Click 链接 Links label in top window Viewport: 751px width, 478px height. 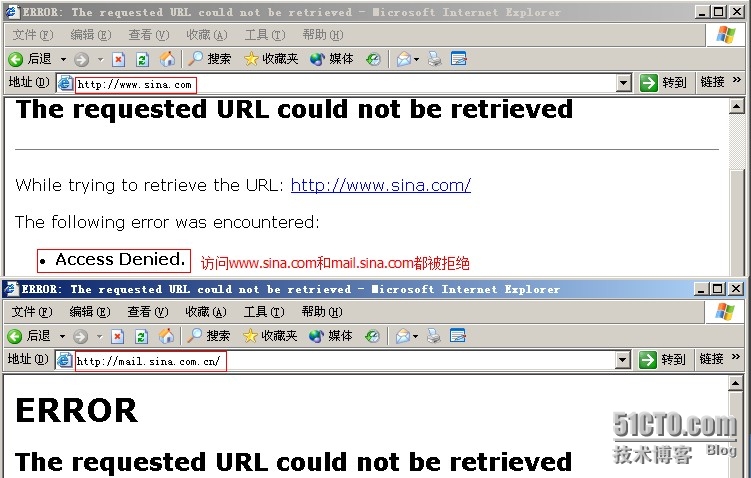click(x=712, y=82)
